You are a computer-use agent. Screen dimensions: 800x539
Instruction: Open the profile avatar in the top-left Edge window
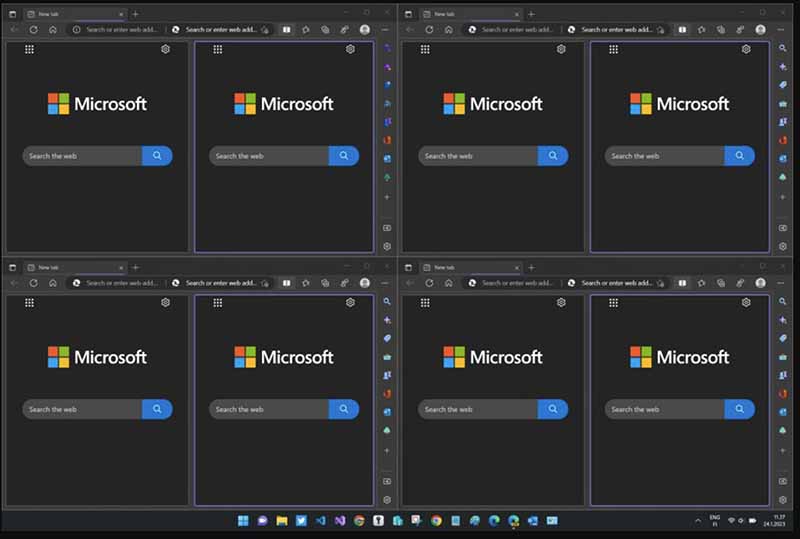[x=365, y=30]
